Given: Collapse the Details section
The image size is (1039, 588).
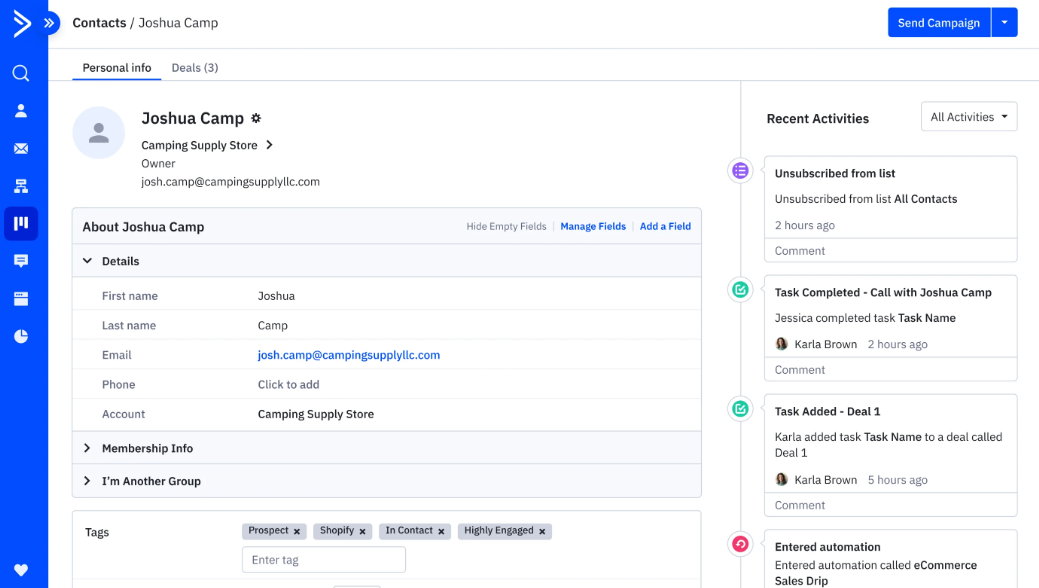Looking at the screenshot, I should pyautogui.click(x=87, y=261).
